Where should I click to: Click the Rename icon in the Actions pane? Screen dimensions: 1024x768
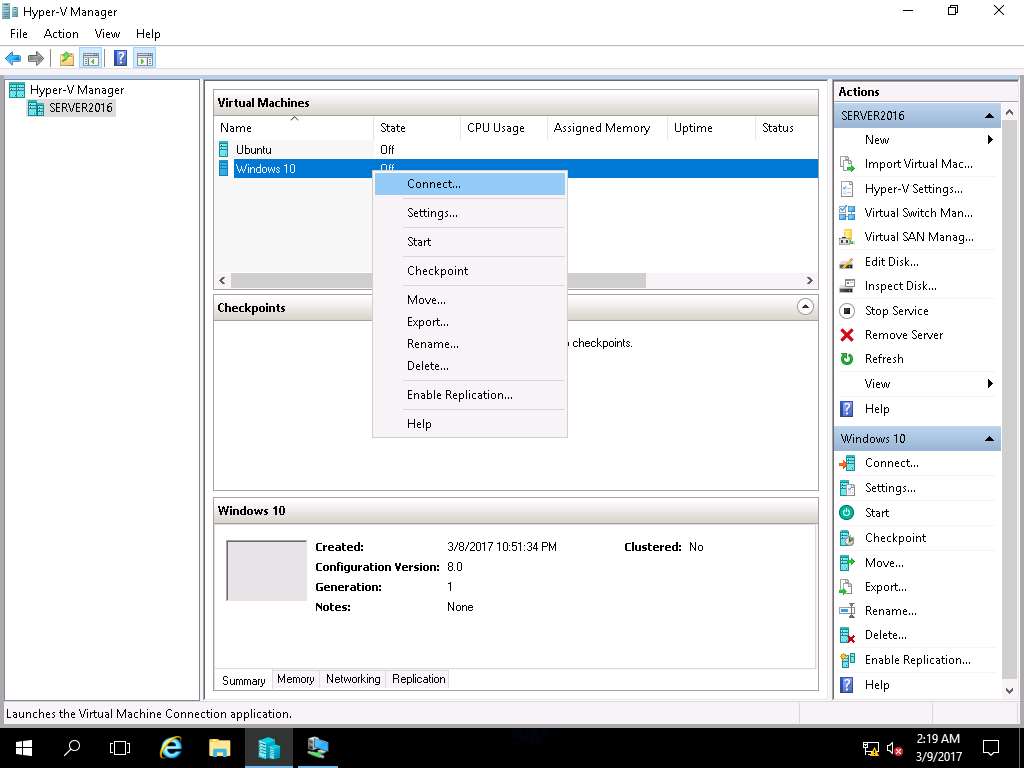[847, 611]
